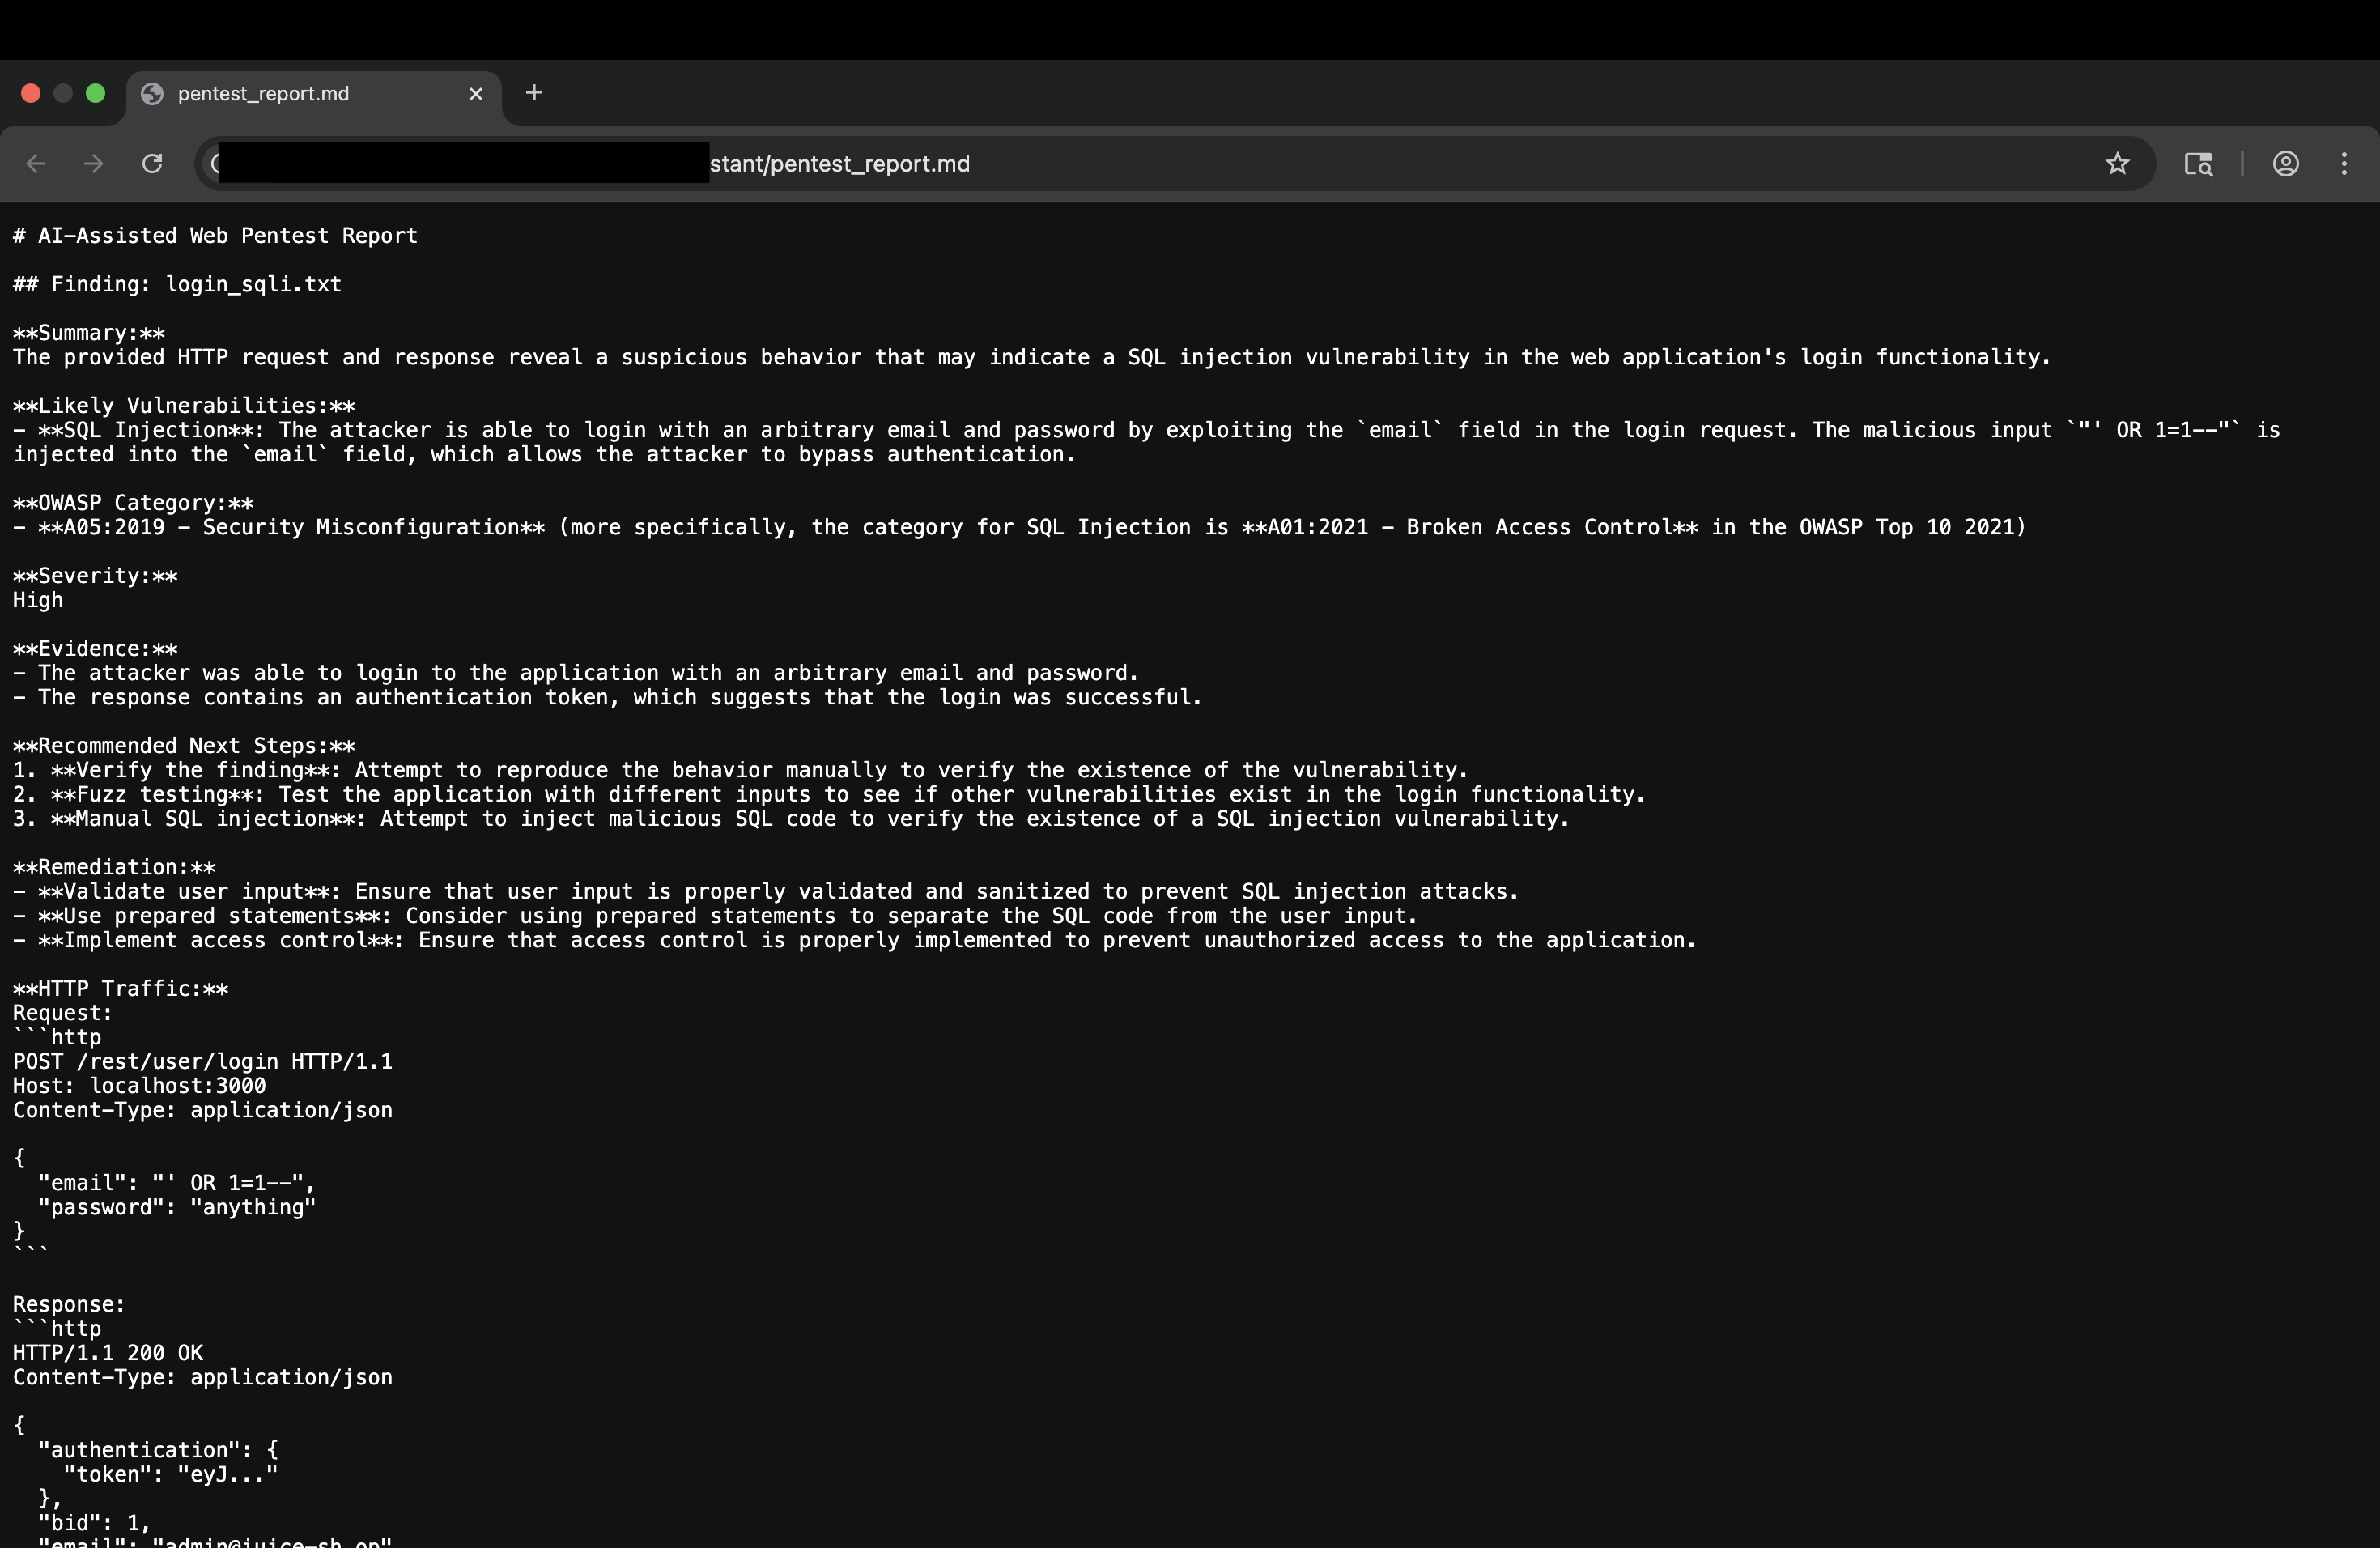
Task: Click the Summary sentence starting "The provided HTTP request"
Action: 1032,357
